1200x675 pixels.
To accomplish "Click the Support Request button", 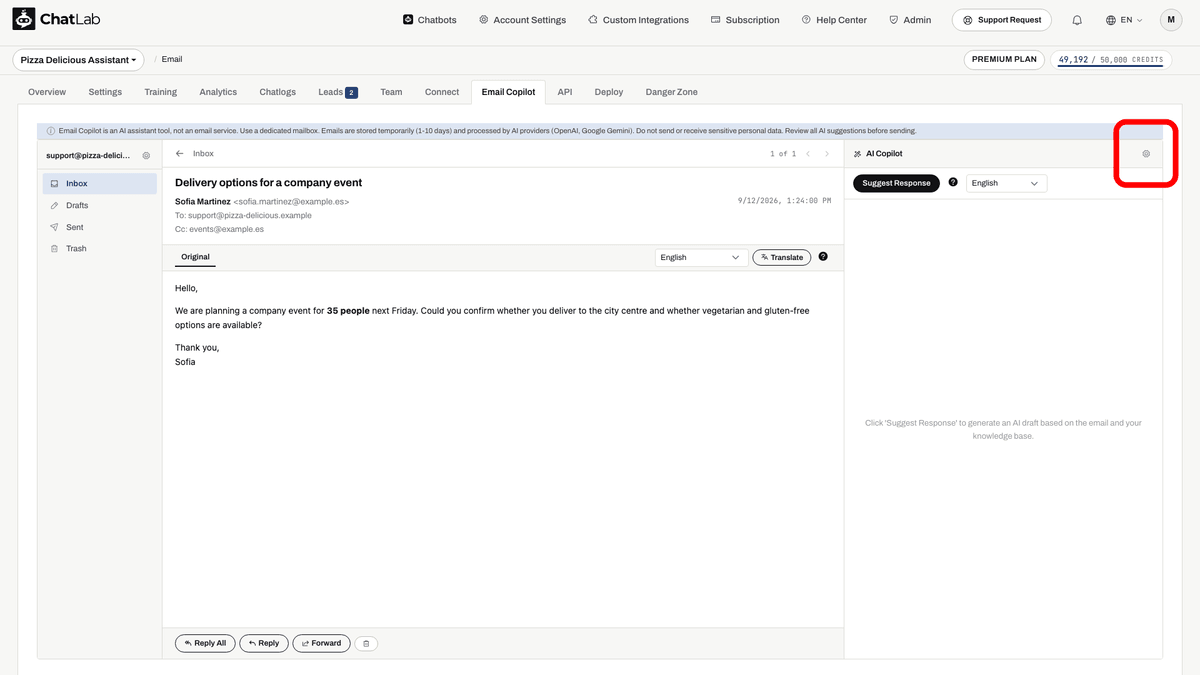I will tap(1001, 20).
